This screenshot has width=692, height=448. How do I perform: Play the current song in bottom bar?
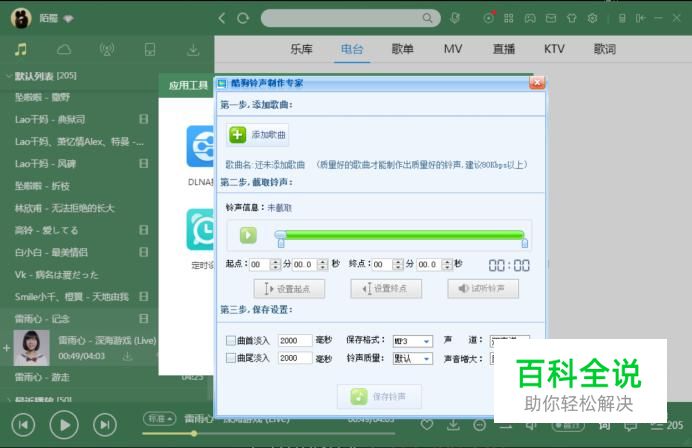tap(64, 425)
